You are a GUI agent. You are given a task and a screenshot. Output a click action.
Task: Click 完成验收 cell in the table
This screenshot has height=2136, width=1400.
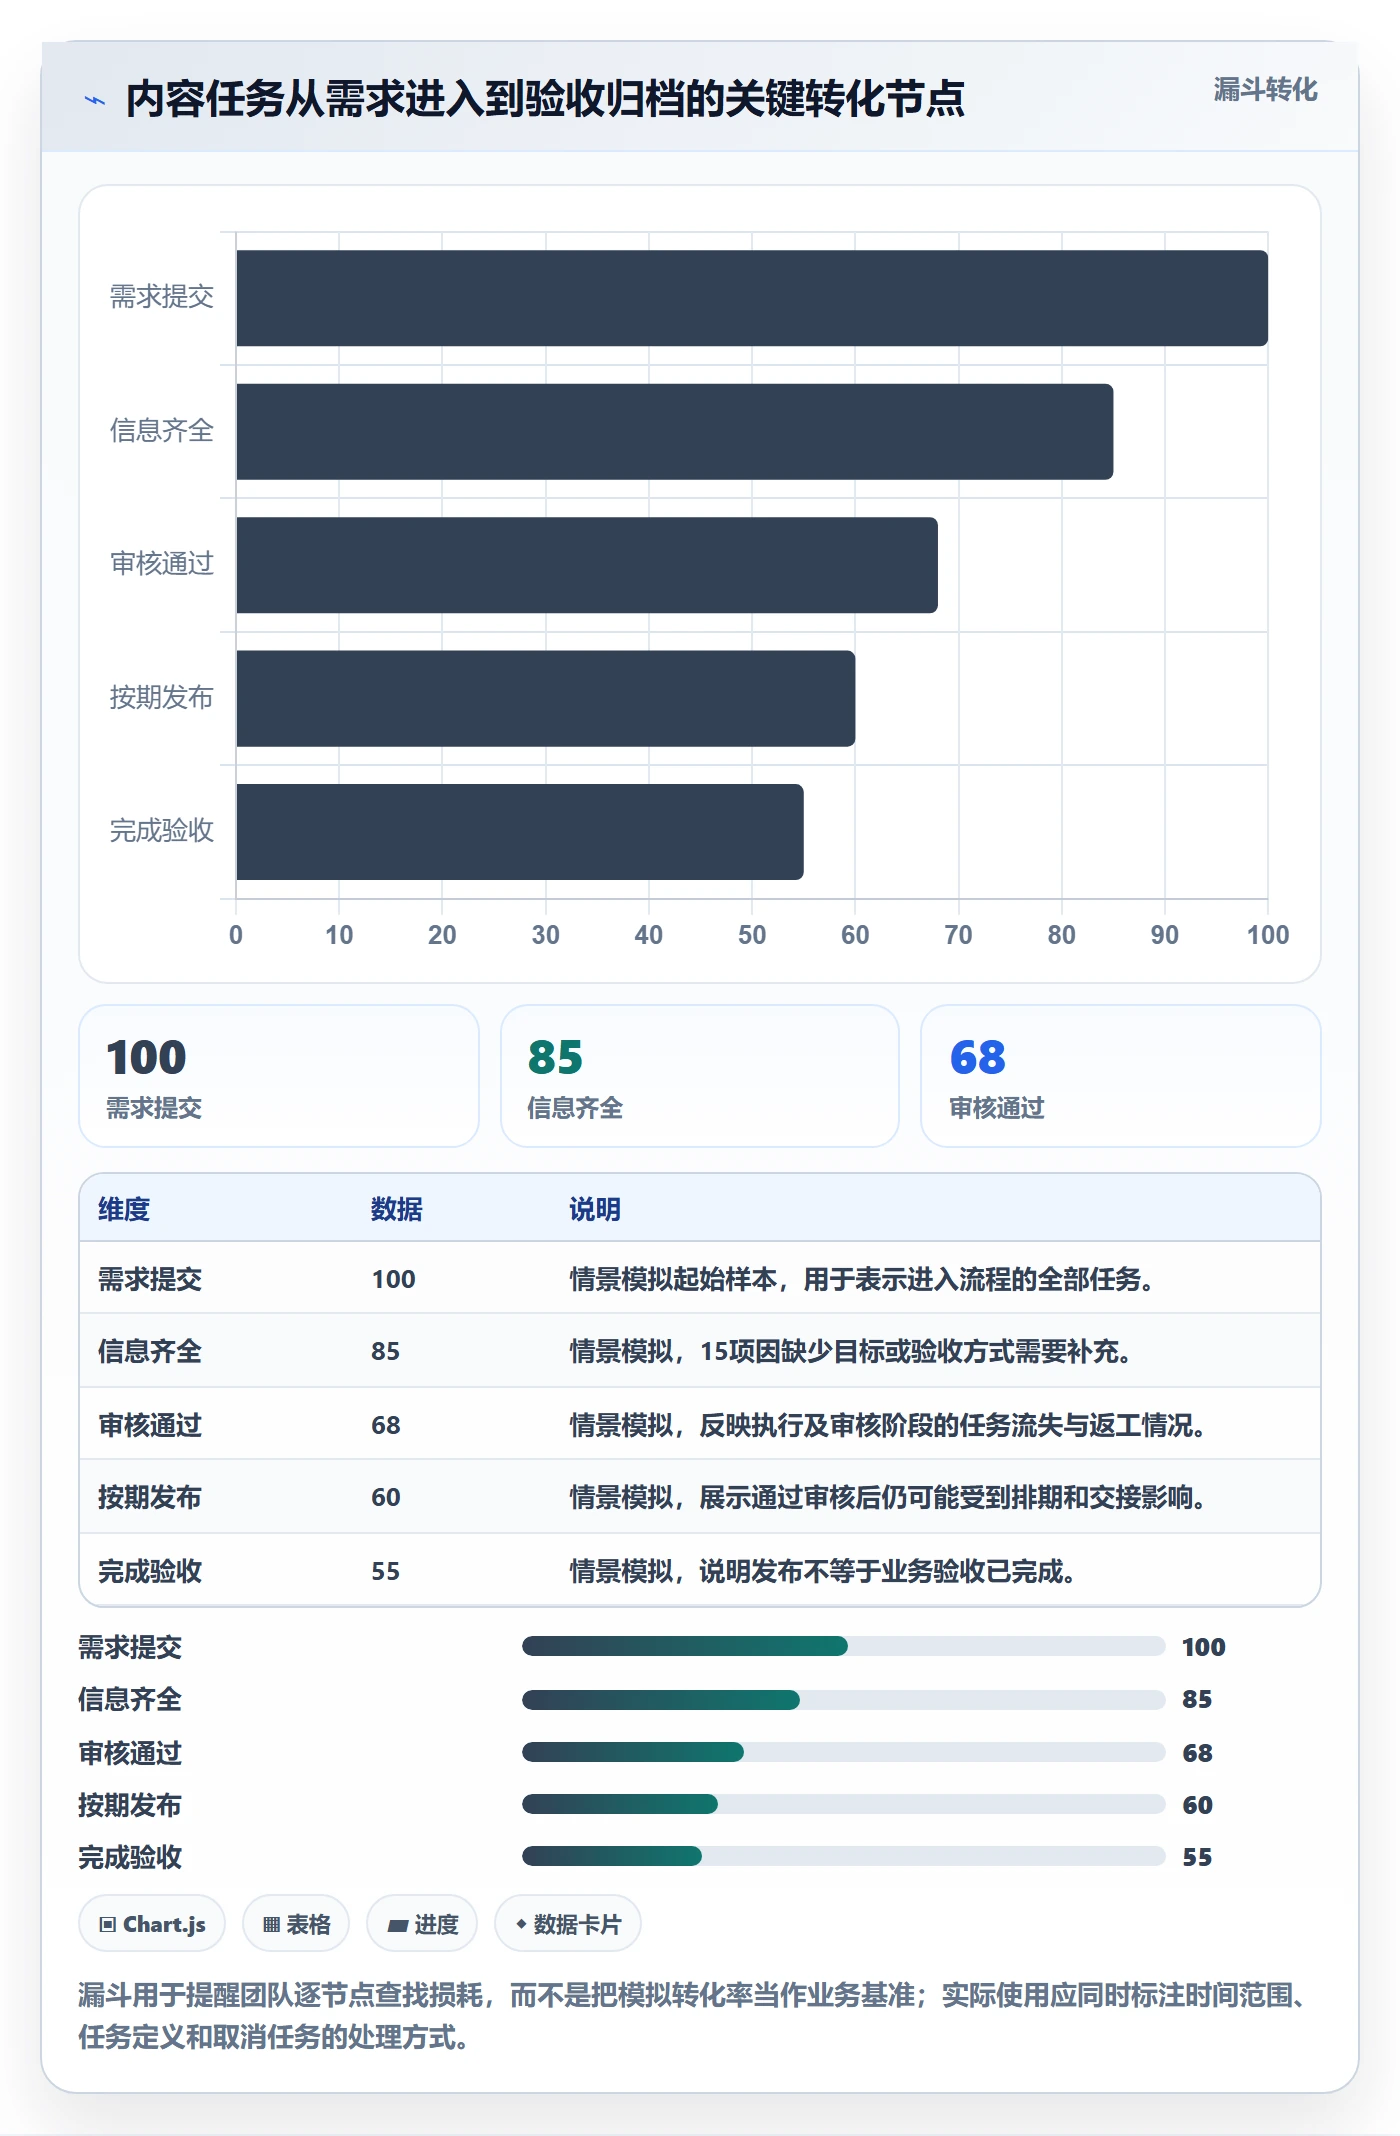(150, 1571)
